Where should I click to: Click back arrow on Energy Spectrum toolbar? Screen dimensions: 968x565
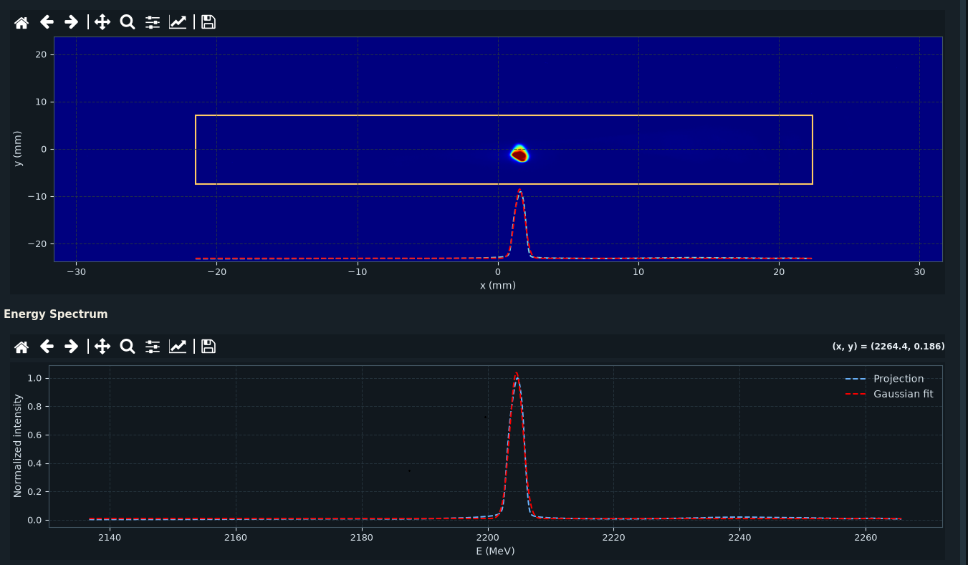[x=46, y=346]
